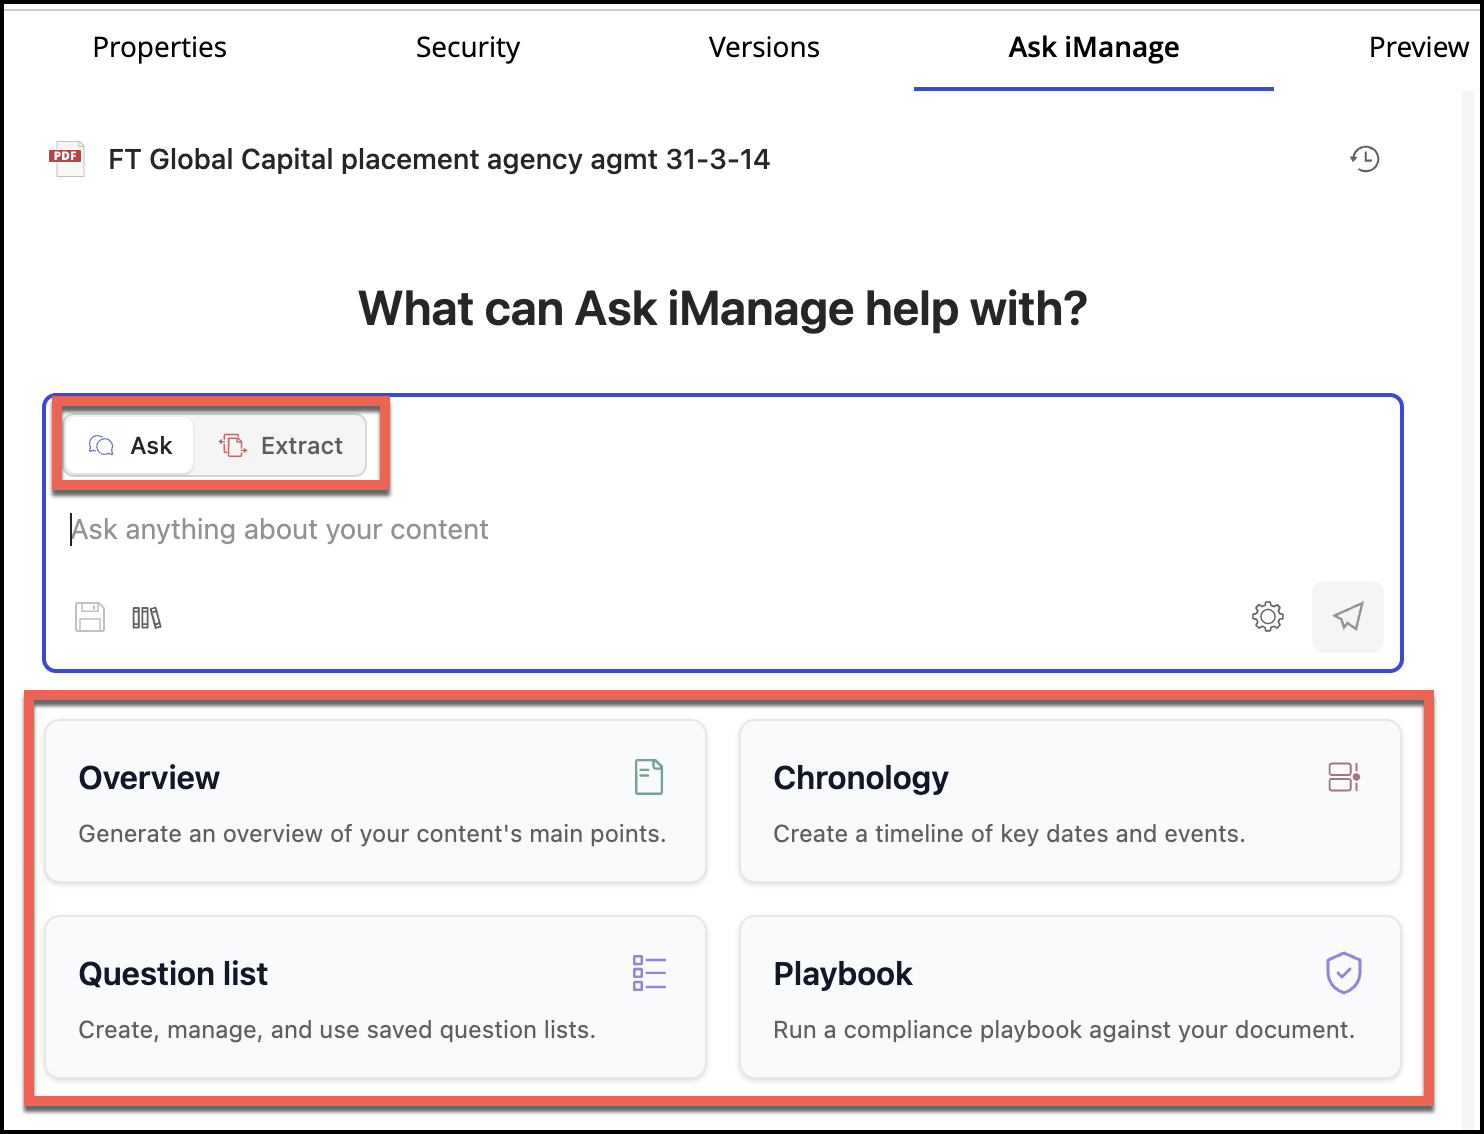The image size is (1484, 1134).
Task: Switch to the Properties tab
Action: pos(160,47)
